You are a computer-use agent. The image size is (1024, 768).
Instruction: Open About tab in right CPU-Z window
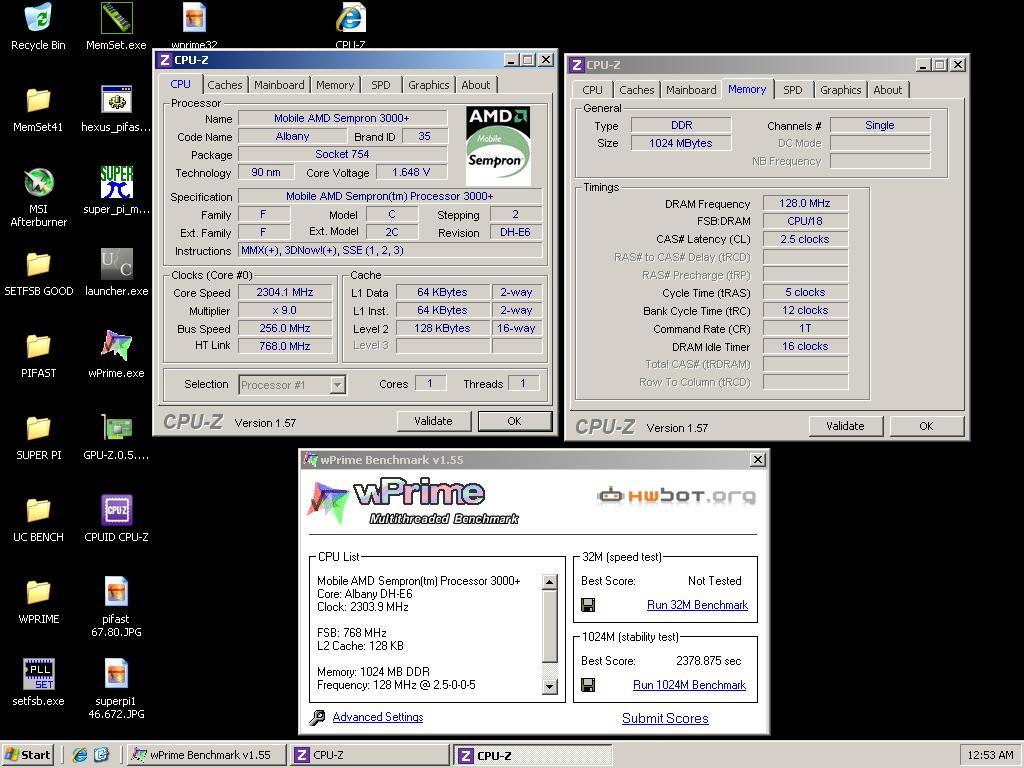(888, 90)
